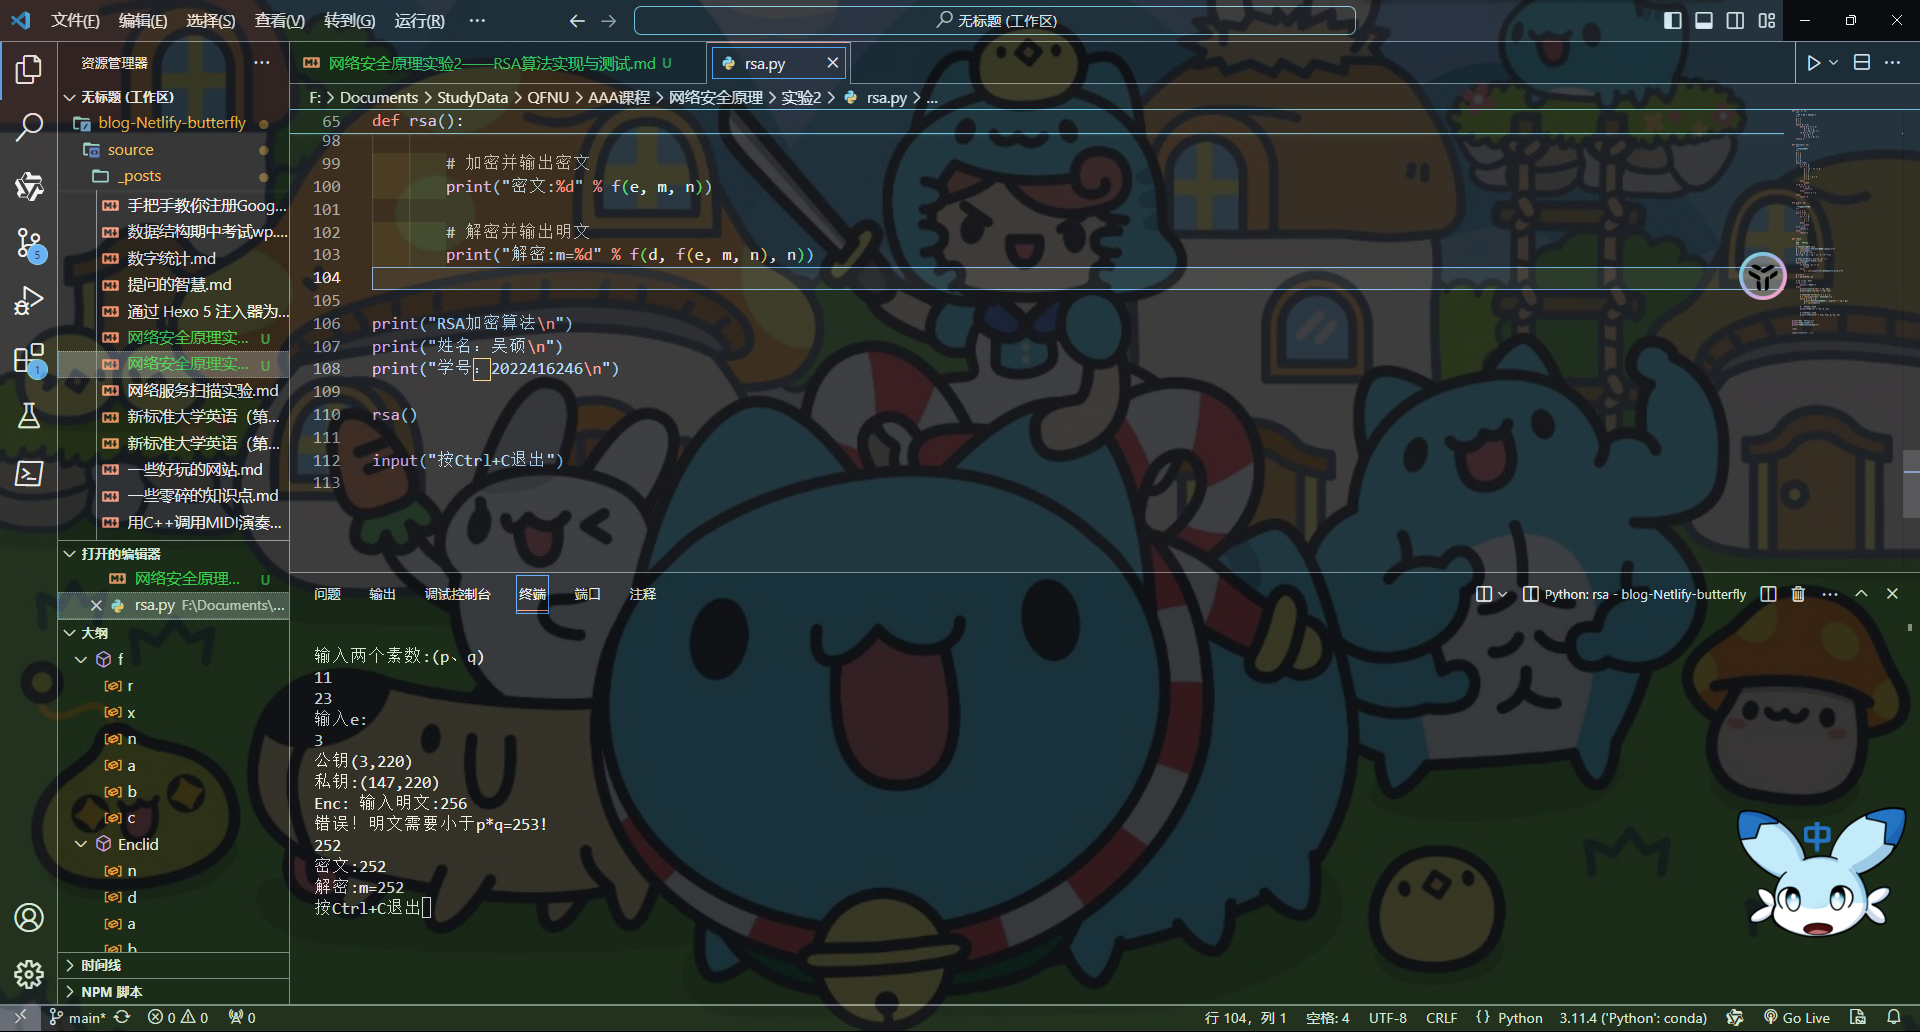Viewport: 1920px width, 1032px height.
Task: Toggle the bottom panel layout button
Action: coord(1704,21)
